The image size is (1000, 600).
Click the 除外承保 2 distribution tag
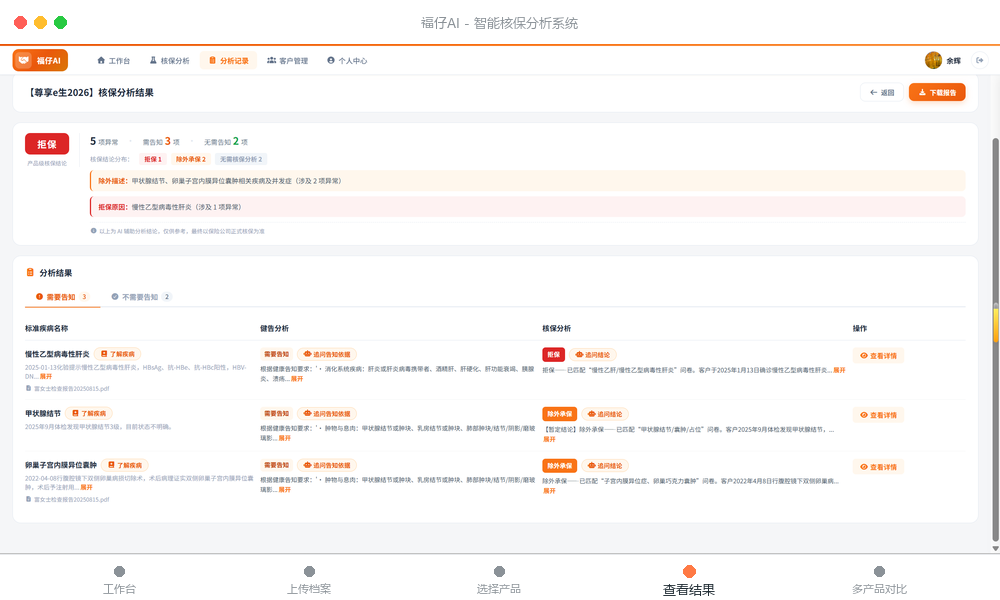coord(191,159)
